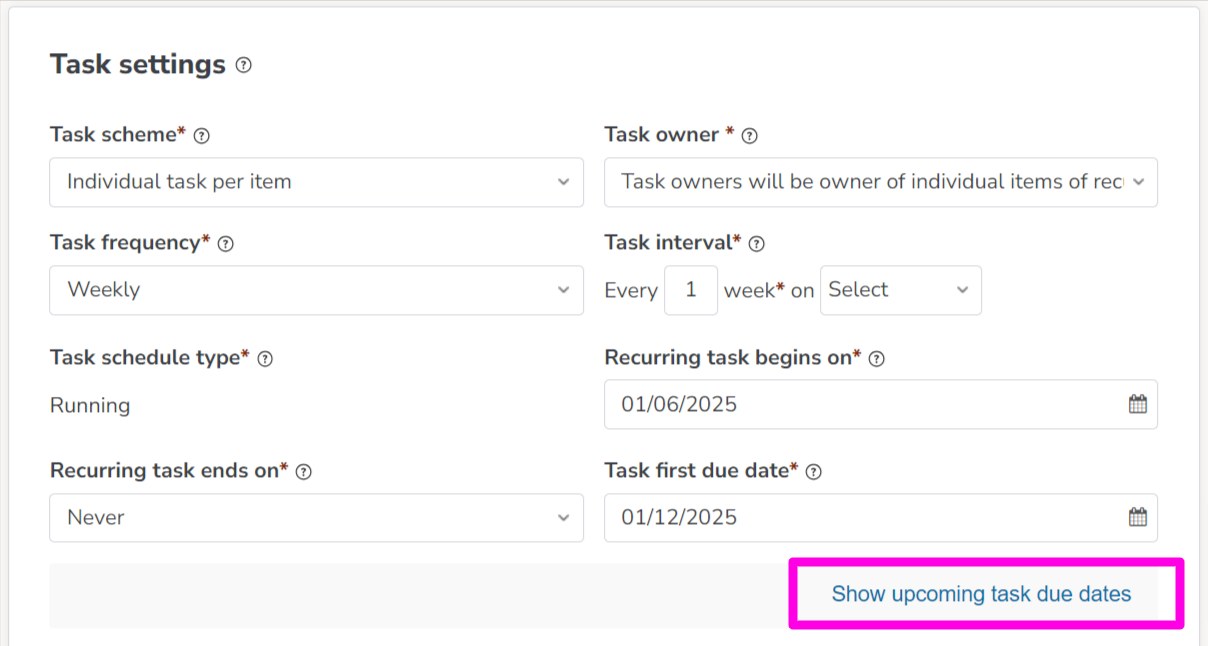Click the Task frequency help icon
1208x646 pixels.
(227, 243)
